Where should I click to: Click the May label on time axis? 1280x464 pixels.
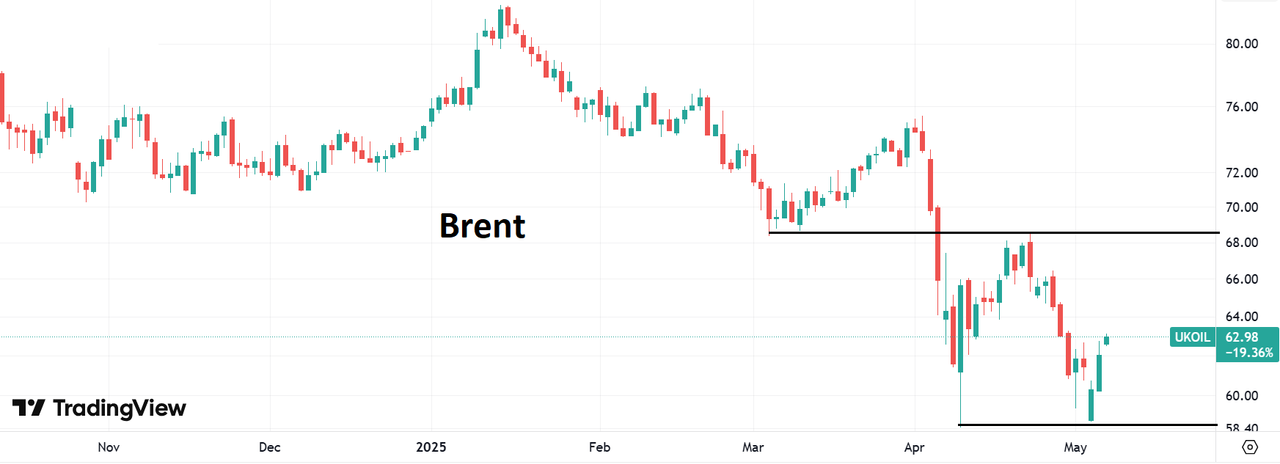point(1075,447)
